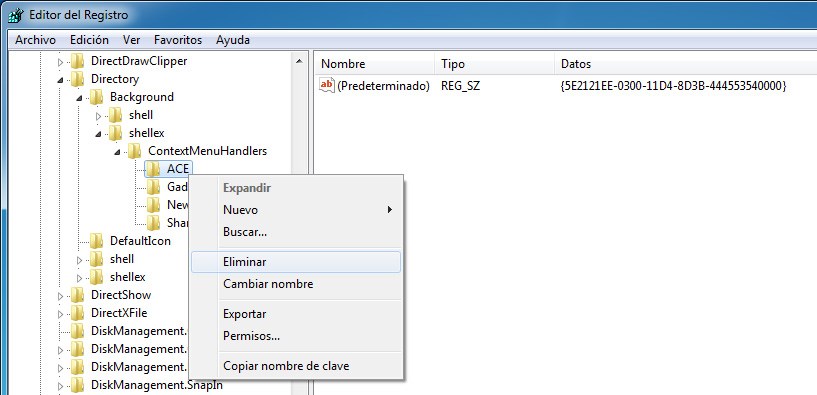Click the Shar... key folder icon
This screenshot has width=817, height=395.
click(153, 223)
